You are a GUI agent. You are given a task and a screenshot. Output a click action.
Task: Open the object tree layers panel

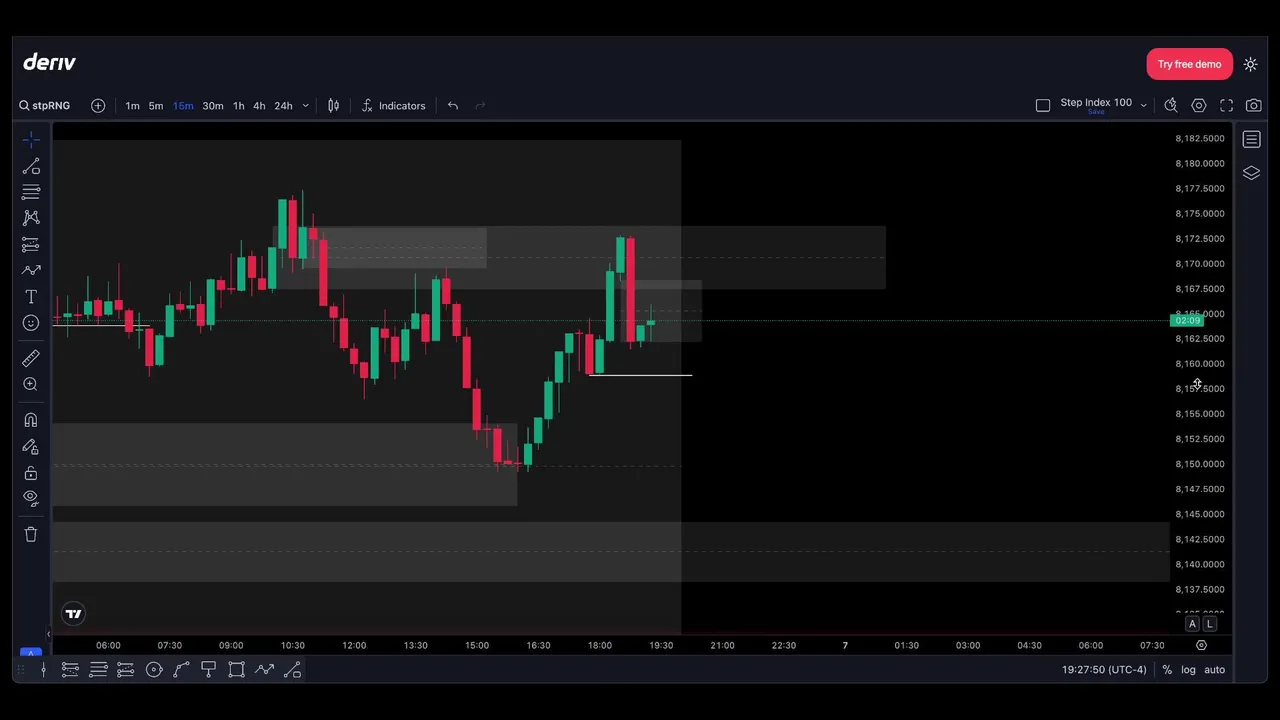1252,173
